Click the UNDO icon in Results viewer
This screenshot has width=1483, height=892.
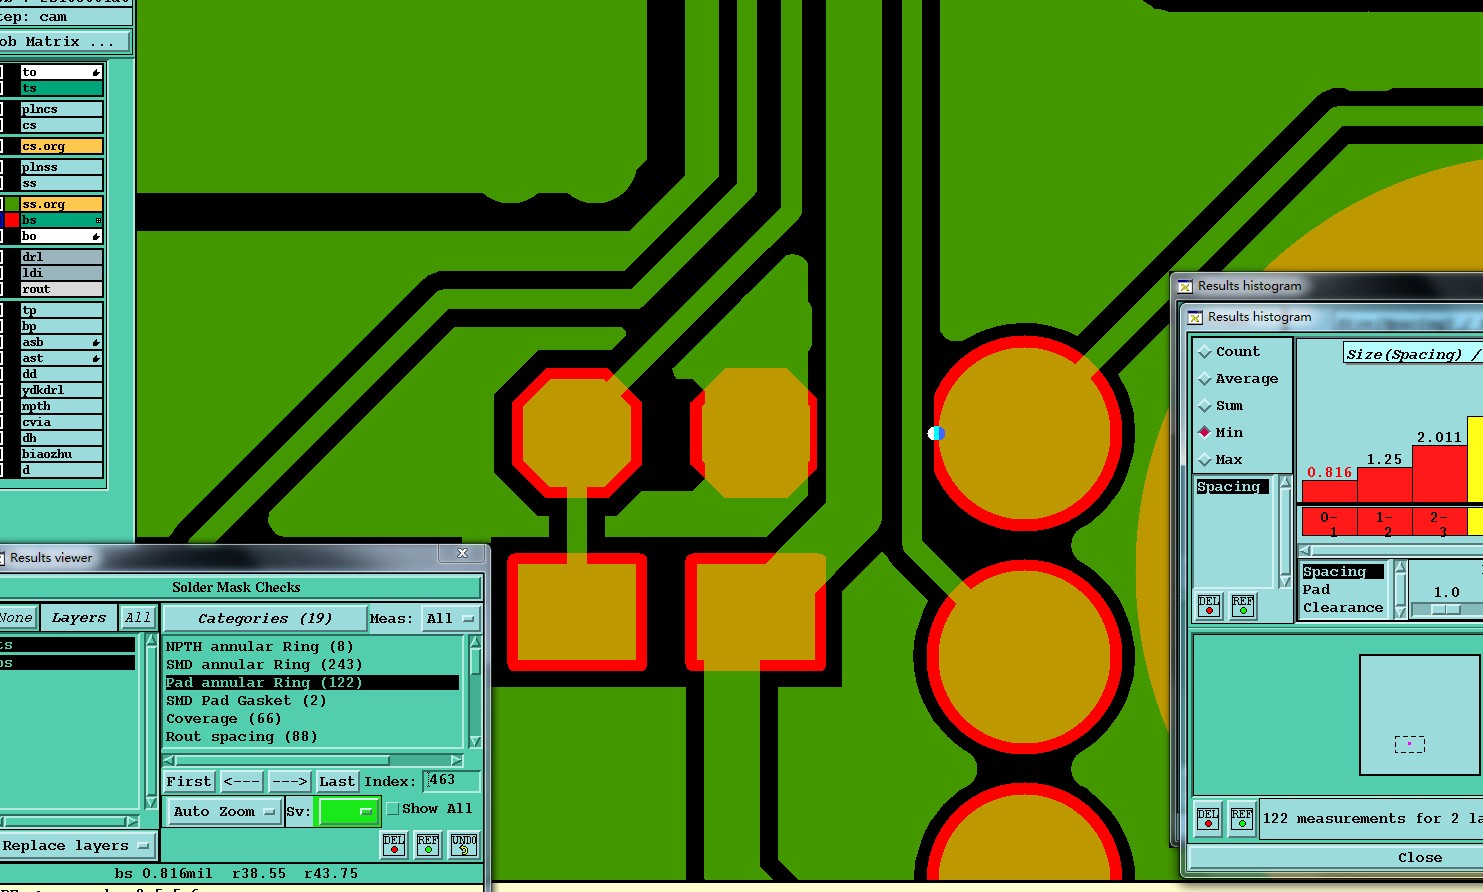[x=463, y=845]
